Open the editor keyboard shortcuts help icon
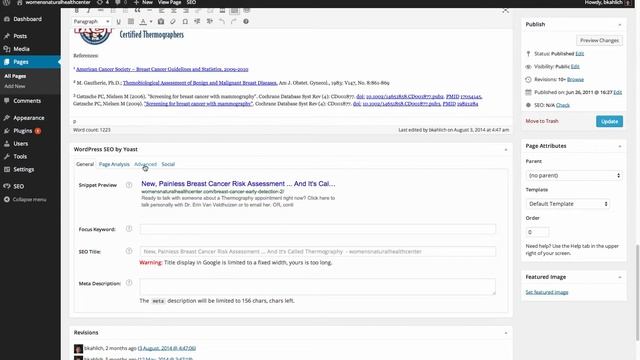Viewport: 640px width, 360px height. coord(246,22)
